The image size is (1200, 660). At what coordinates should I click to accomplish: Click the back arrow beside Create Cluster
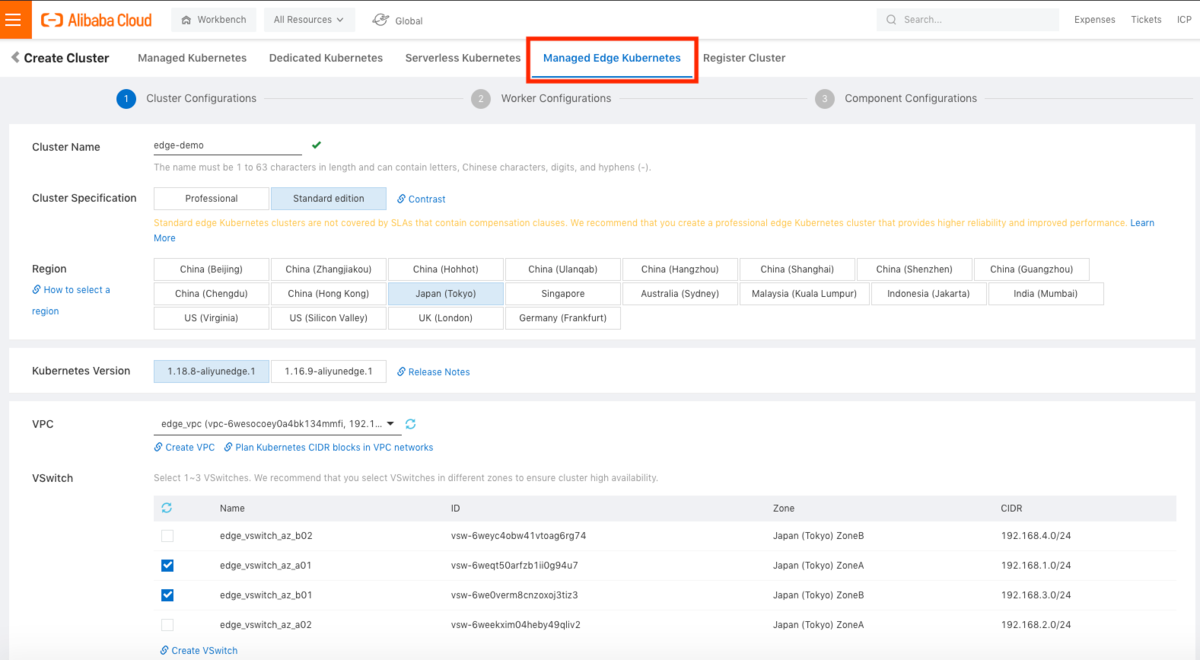tap(15, 58)
